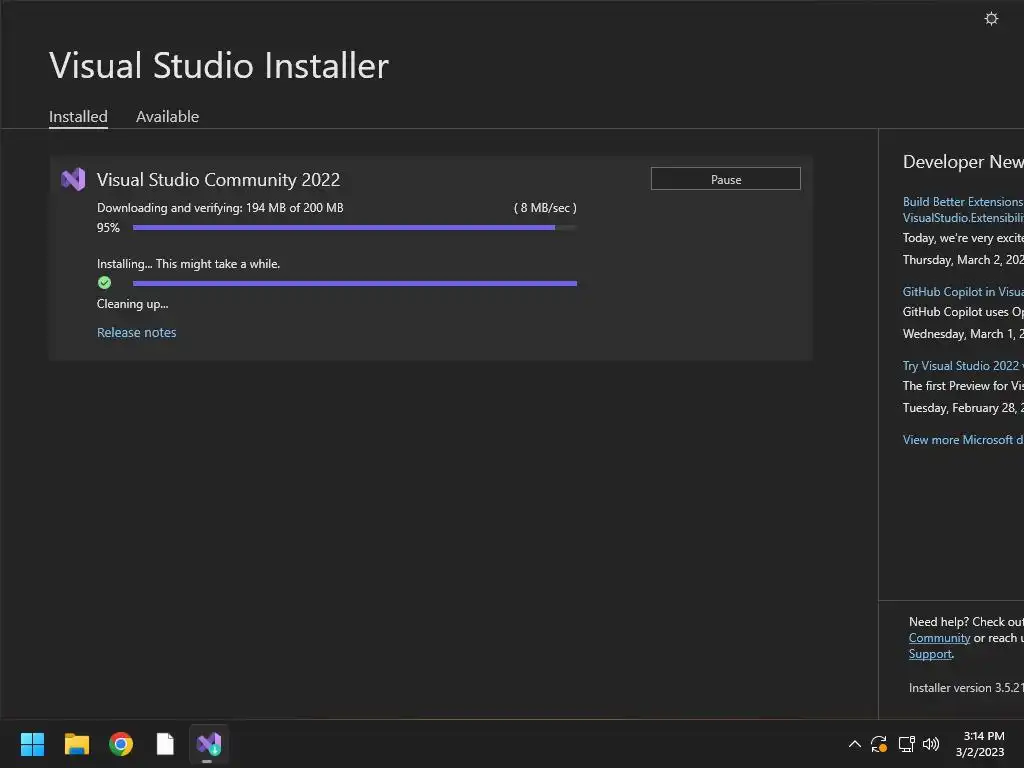Click the completed installing progress bar
The height and width of the screenshot is (768, 1024).
[355, 283]
